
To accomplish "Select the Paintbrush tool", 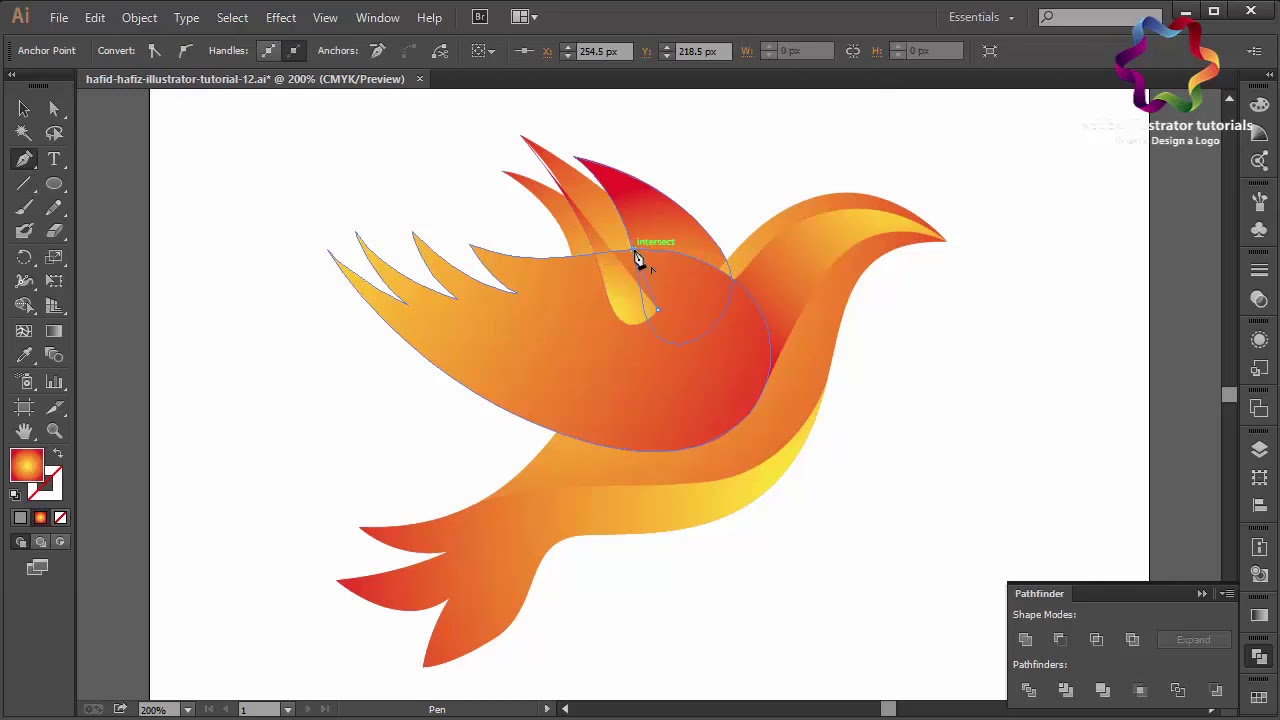I will click(x=24, y=208).
